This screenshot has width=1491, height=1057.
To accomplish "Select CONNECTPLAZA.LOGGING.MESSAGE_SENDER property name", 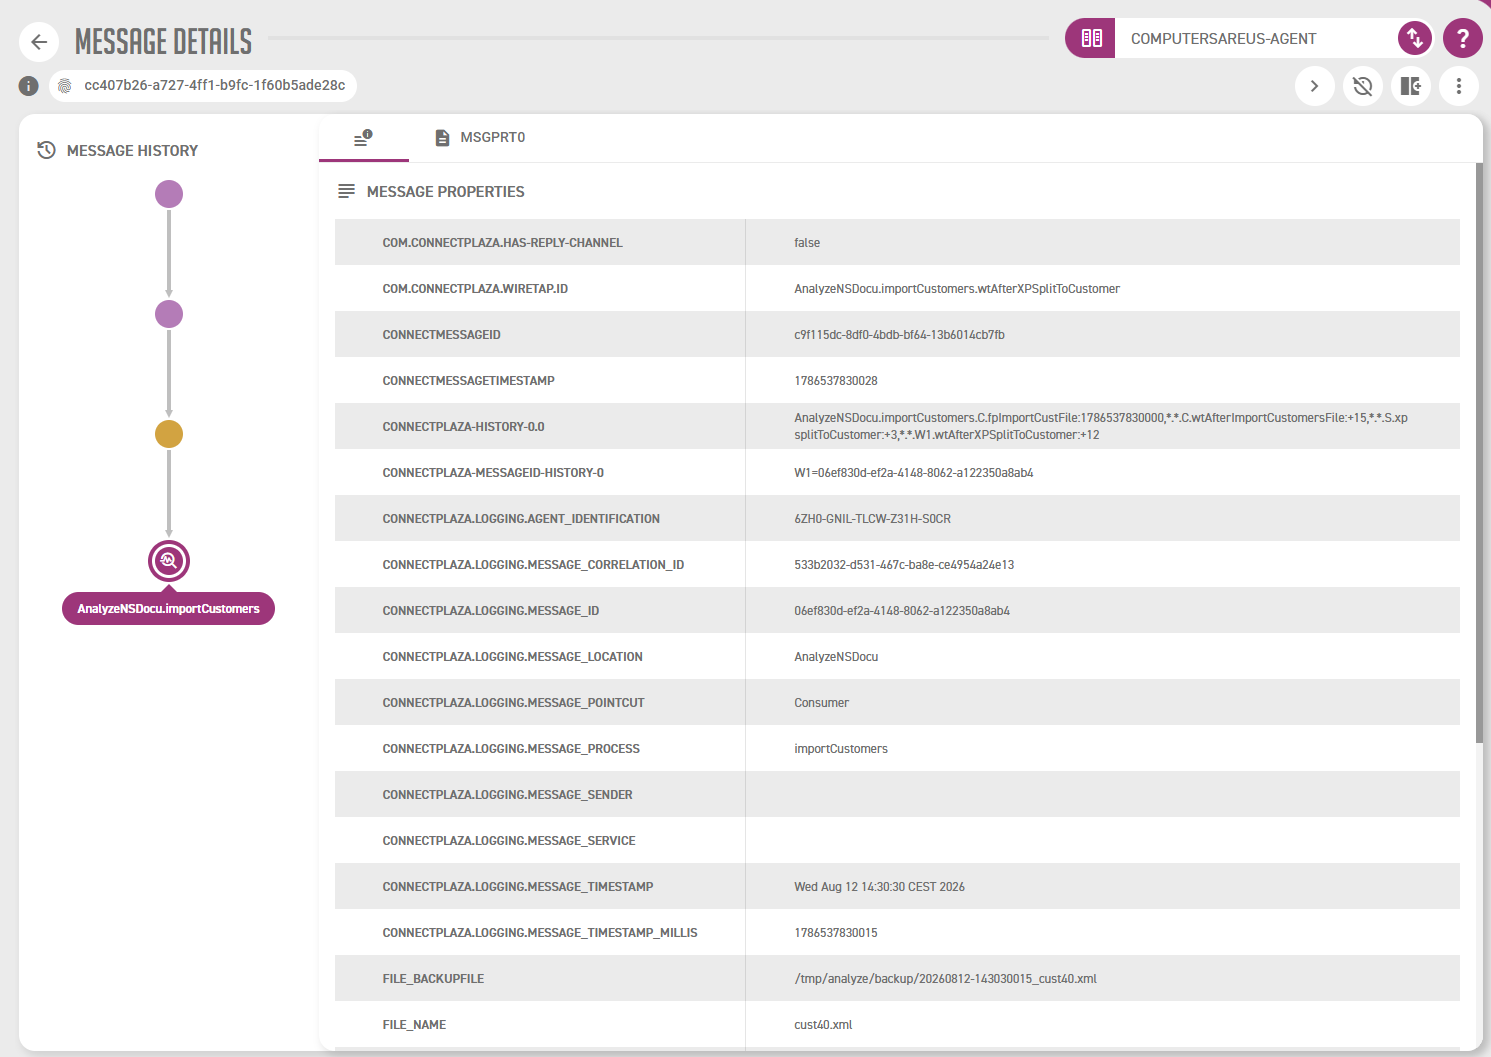I will coord(507,795).
